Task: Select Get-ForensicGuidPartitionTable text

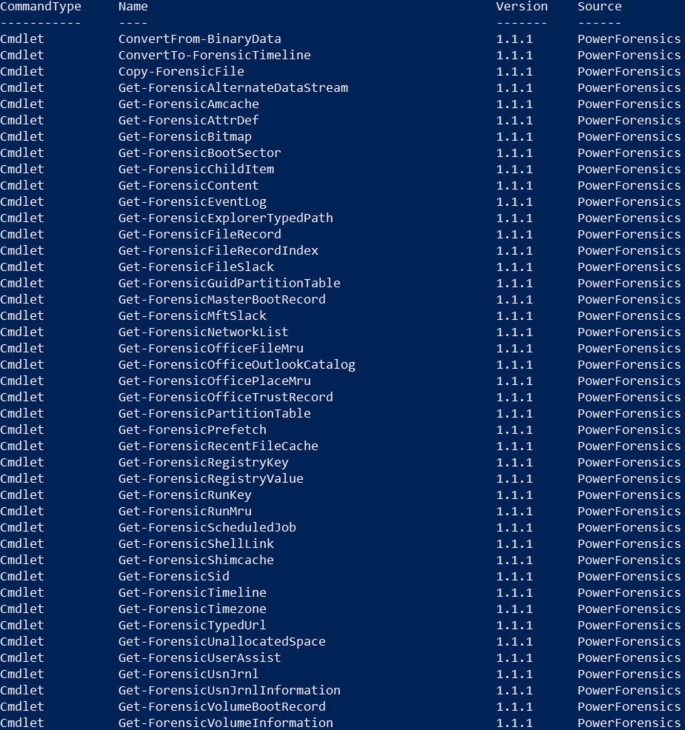Action: [229, 284]
